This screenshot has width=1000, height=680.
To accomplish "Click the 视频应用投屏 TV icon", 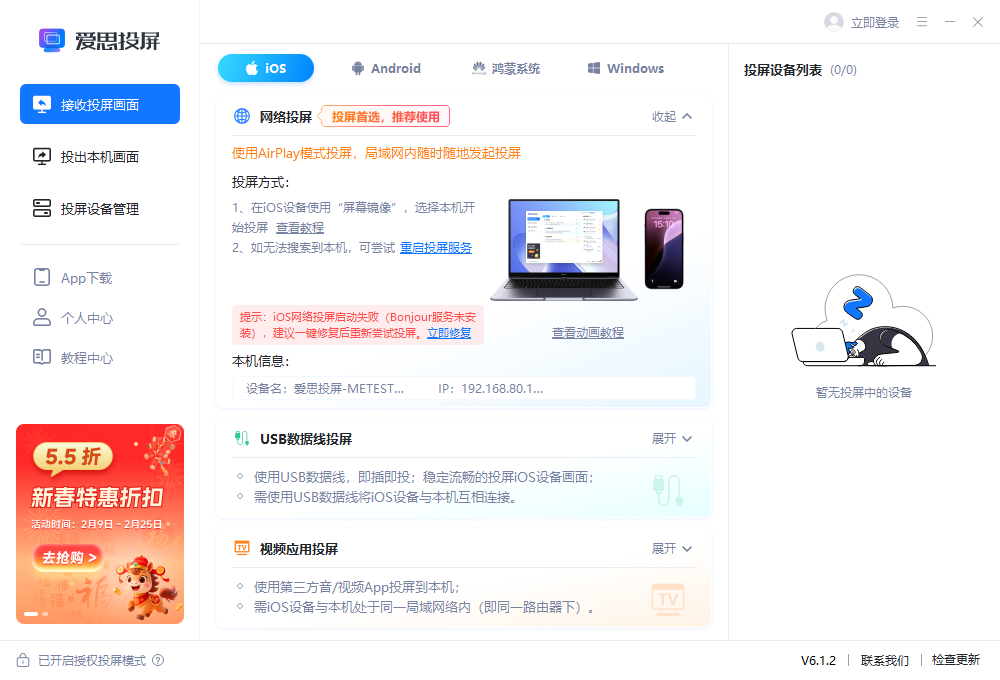I will click(240, 548).
